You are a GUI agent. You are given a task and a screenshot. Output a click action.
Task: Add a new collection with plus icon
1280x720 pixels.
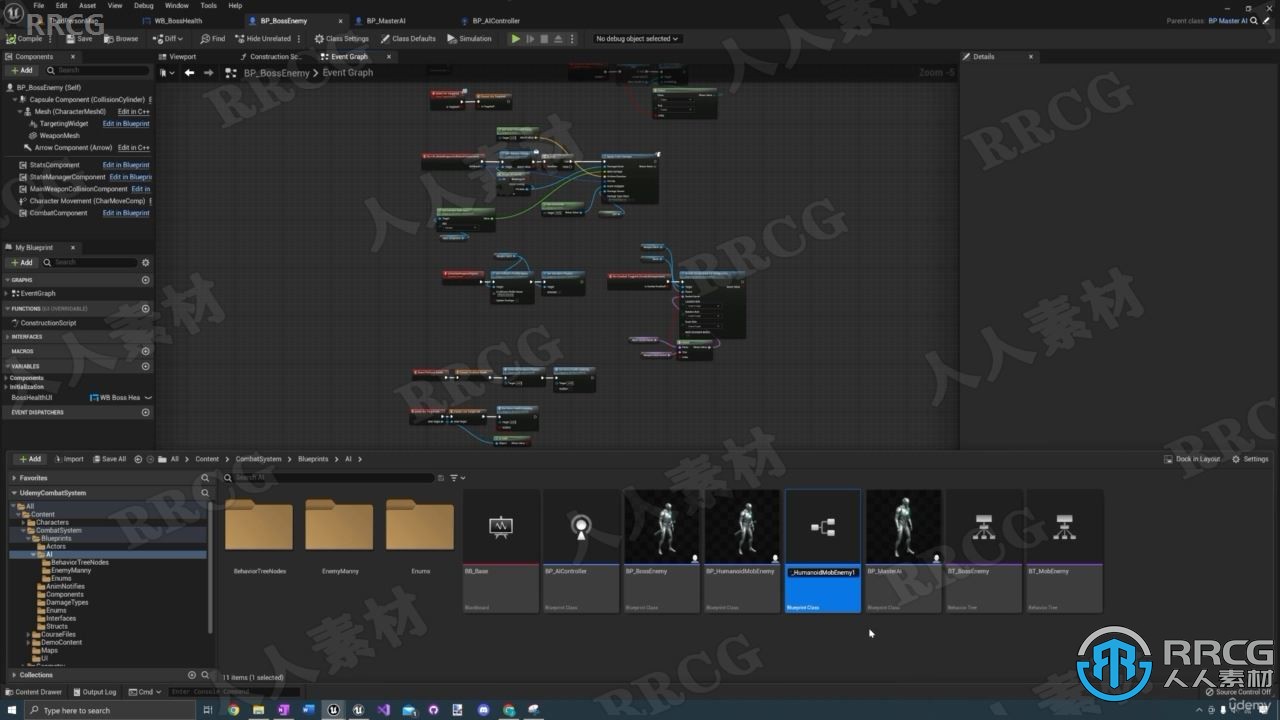[192, 675]
